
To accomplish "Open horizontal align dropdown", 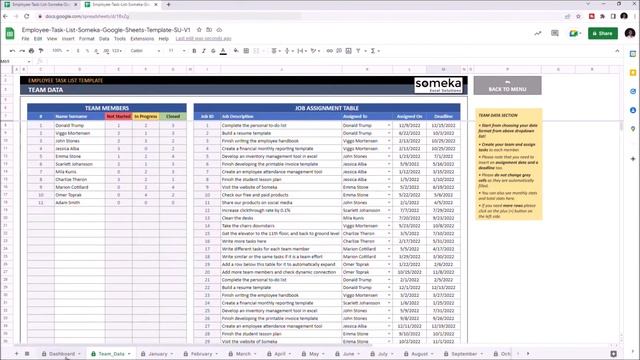I will (276, 51).
